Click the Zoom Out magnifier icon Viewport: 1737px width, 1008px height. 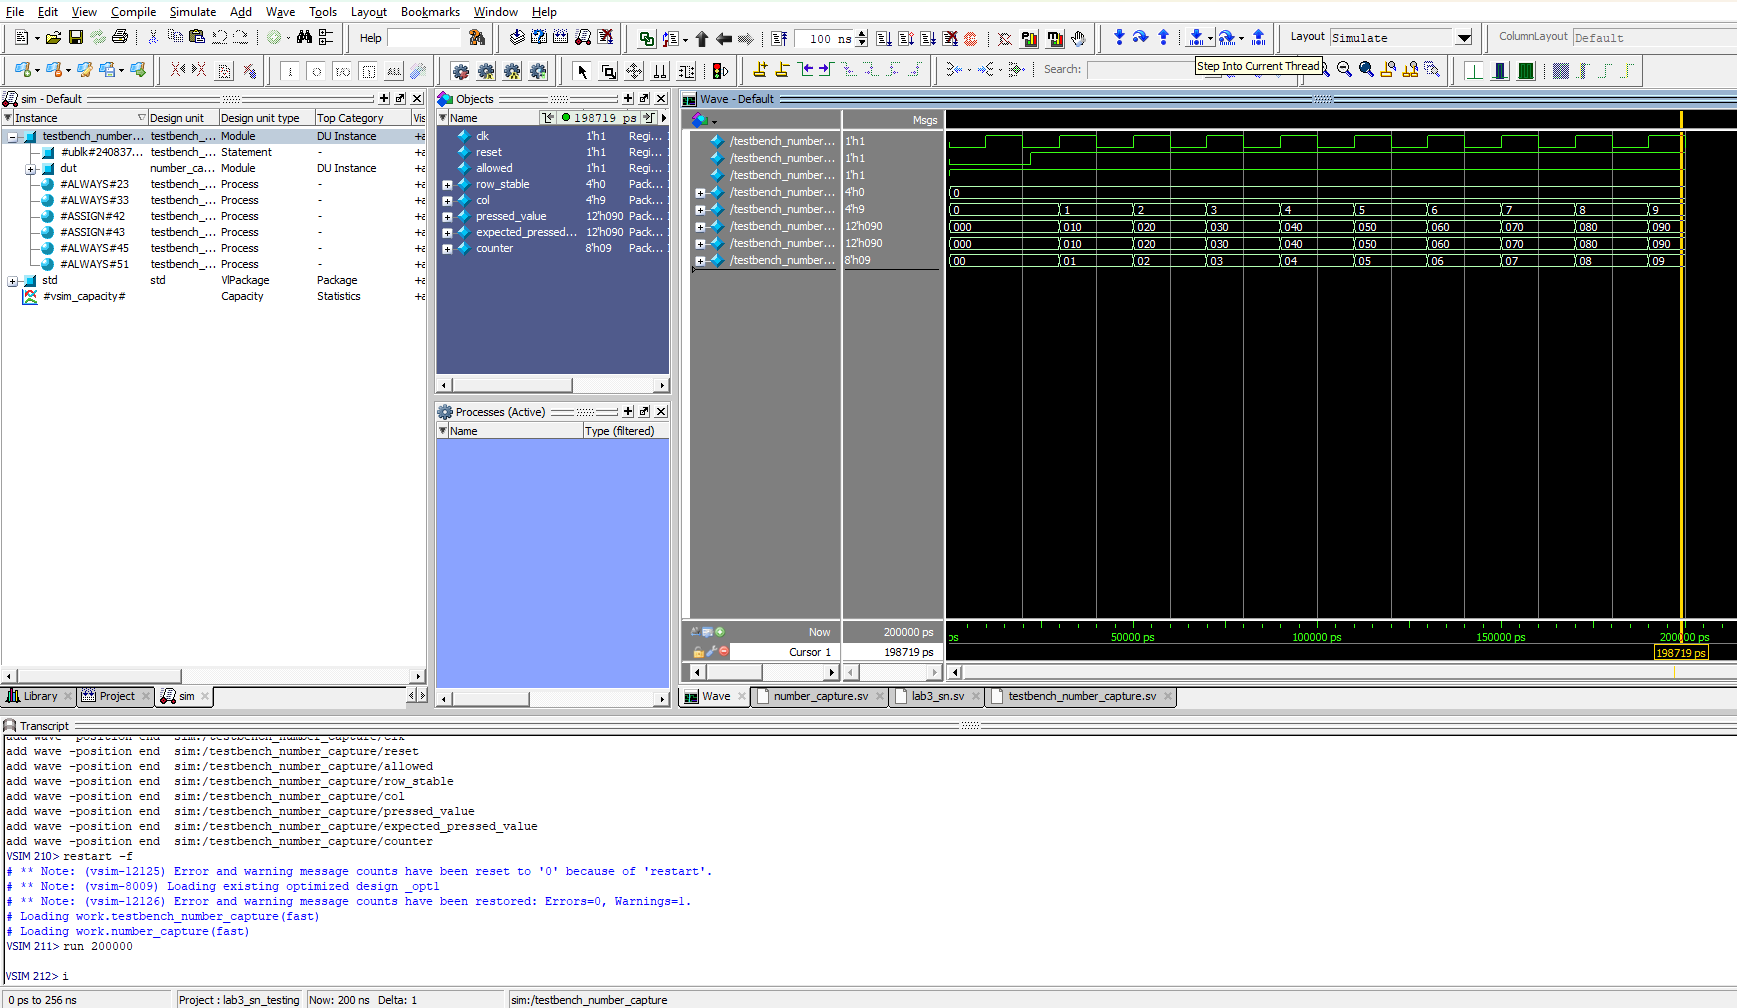pyautogui.click(x=1344, y=70)
